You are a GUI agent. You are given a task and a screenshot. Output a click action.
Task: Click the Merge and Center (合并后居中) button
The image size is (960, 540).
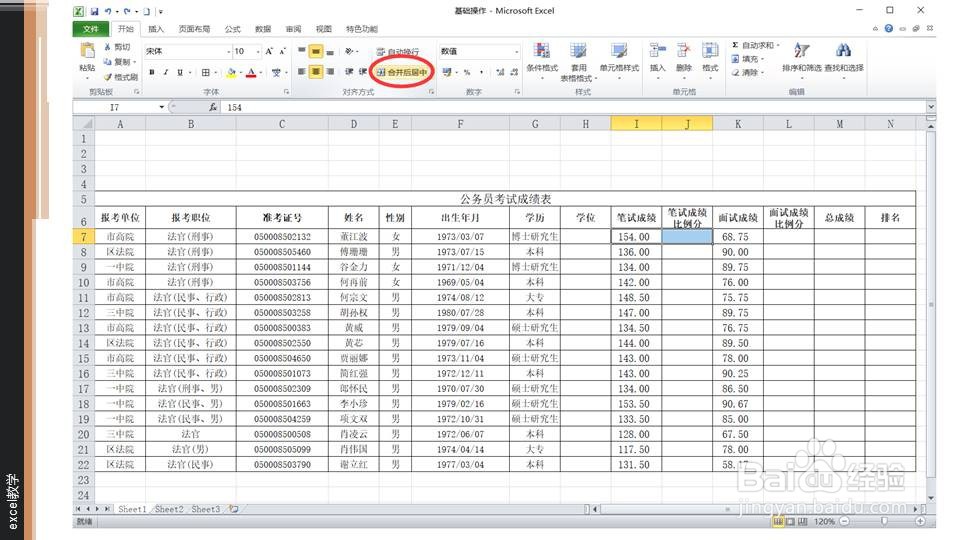tap(402, 72)
